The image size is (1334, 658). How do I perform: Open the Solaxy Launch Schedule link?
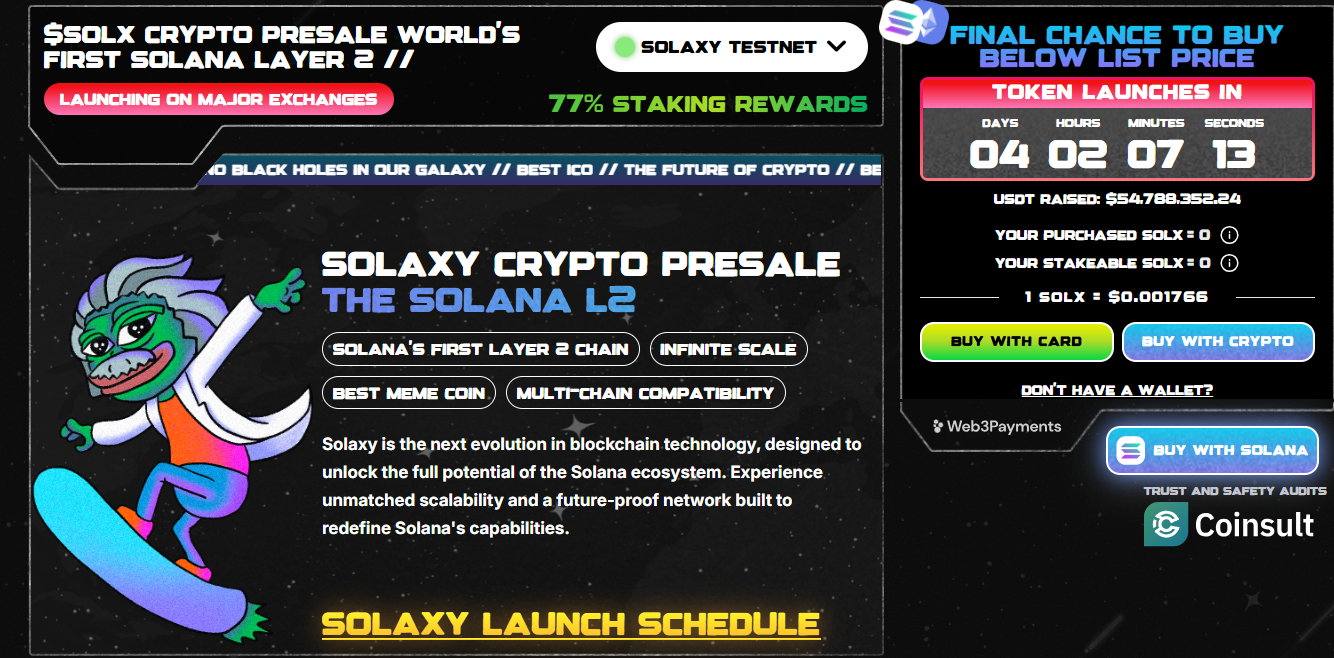(x=570, y=621)
